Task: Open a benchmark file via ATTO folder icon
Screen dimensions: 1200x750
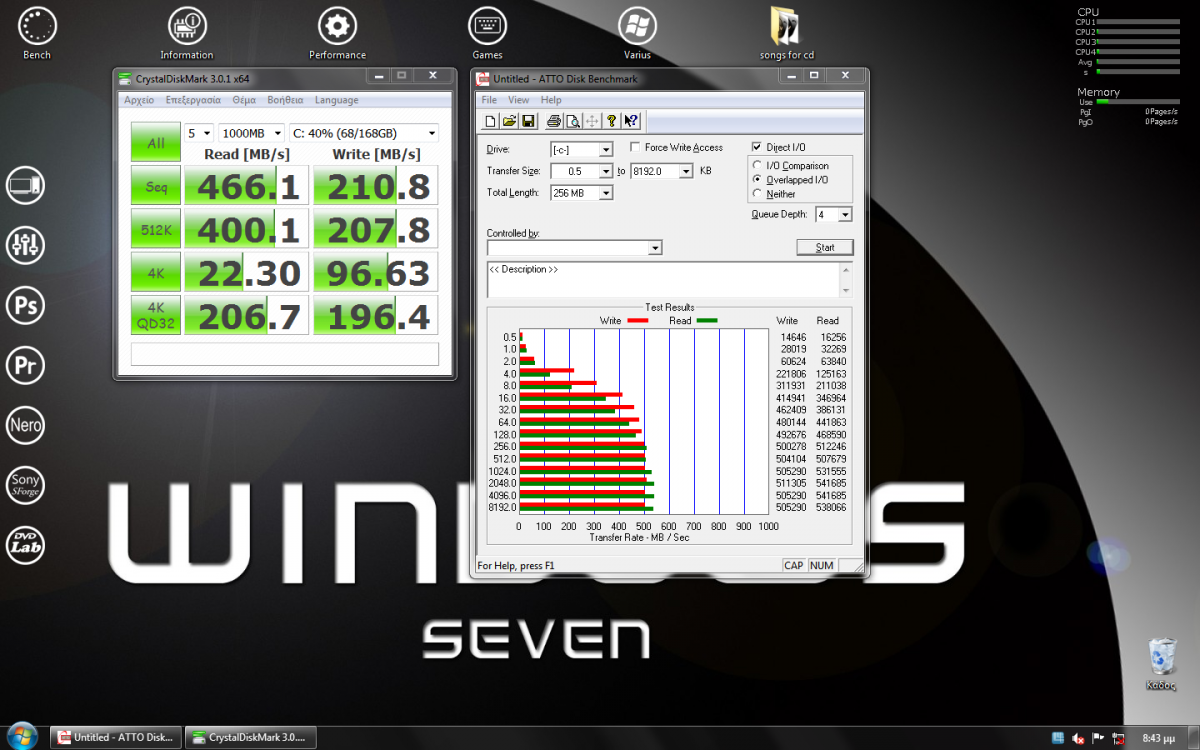Action: pos(509,121)
